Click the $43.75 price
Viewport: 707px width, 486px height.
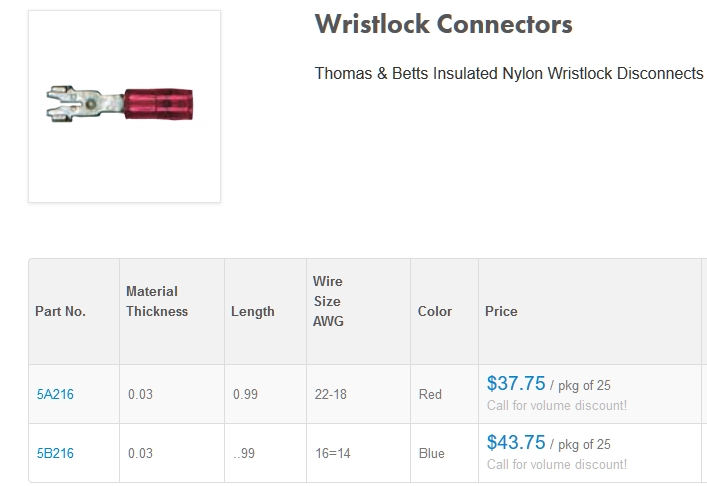click(x=516, y=443)
